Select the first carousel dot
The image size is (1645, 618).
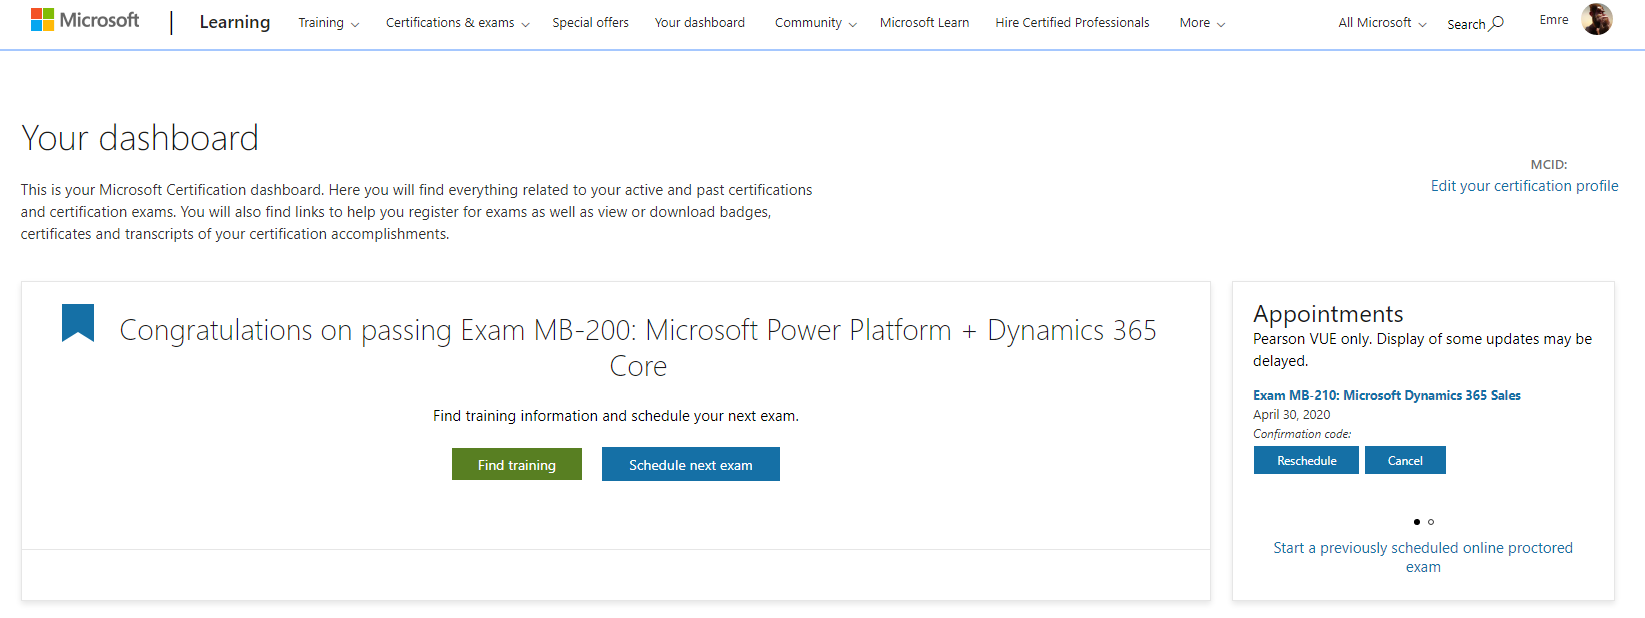click(1416, 522)
